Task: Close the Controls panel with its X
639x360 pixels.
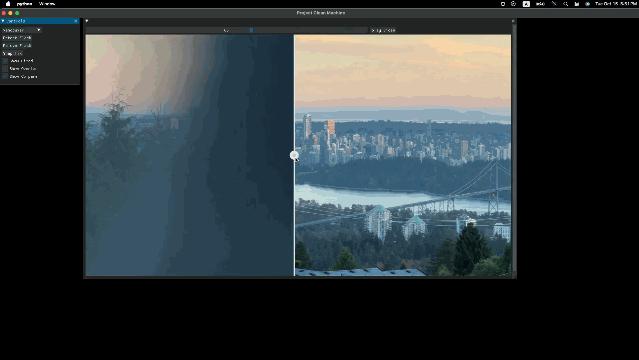Action: (76, 21)
